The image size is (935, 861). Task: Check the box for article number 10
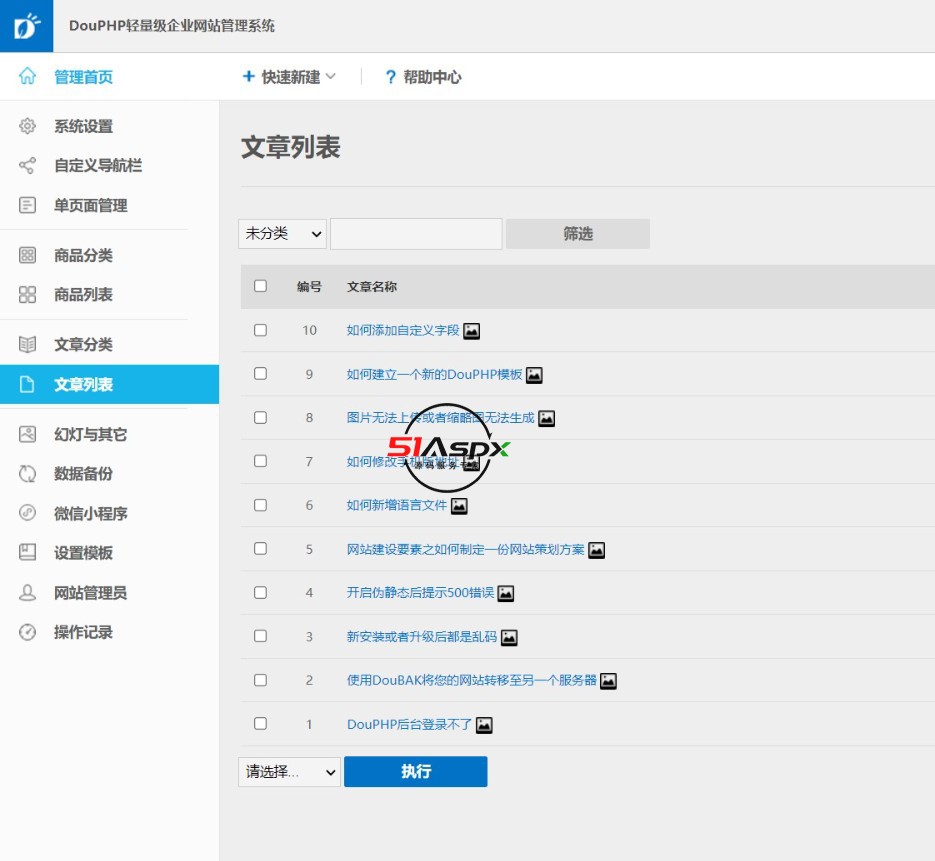(x=261, y=330)
